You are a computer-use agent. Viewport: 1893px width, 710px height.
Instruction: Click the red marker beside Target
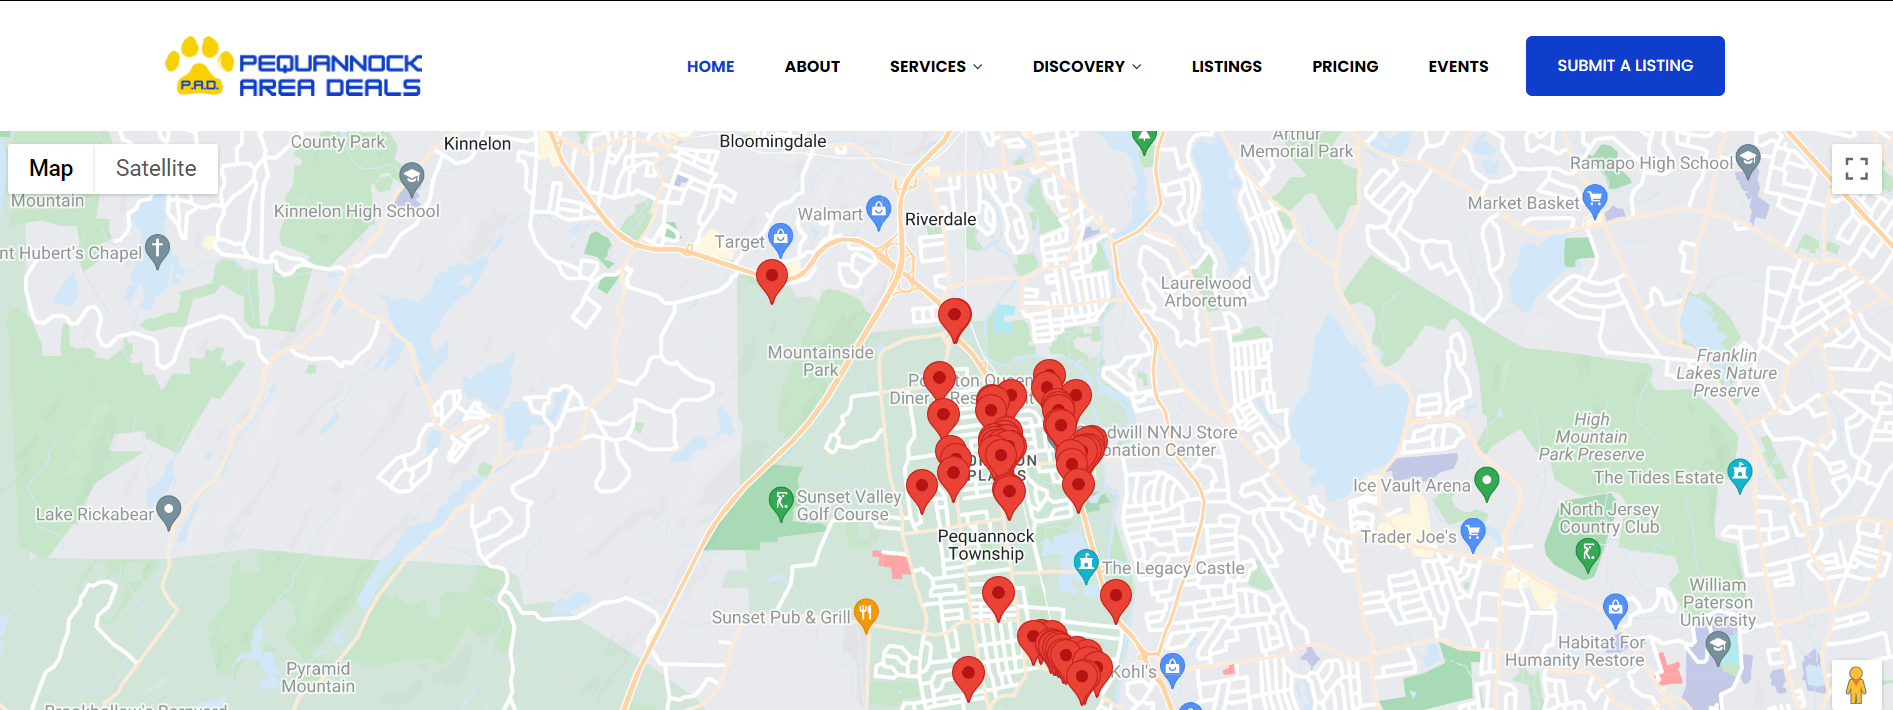click(772, 279)
